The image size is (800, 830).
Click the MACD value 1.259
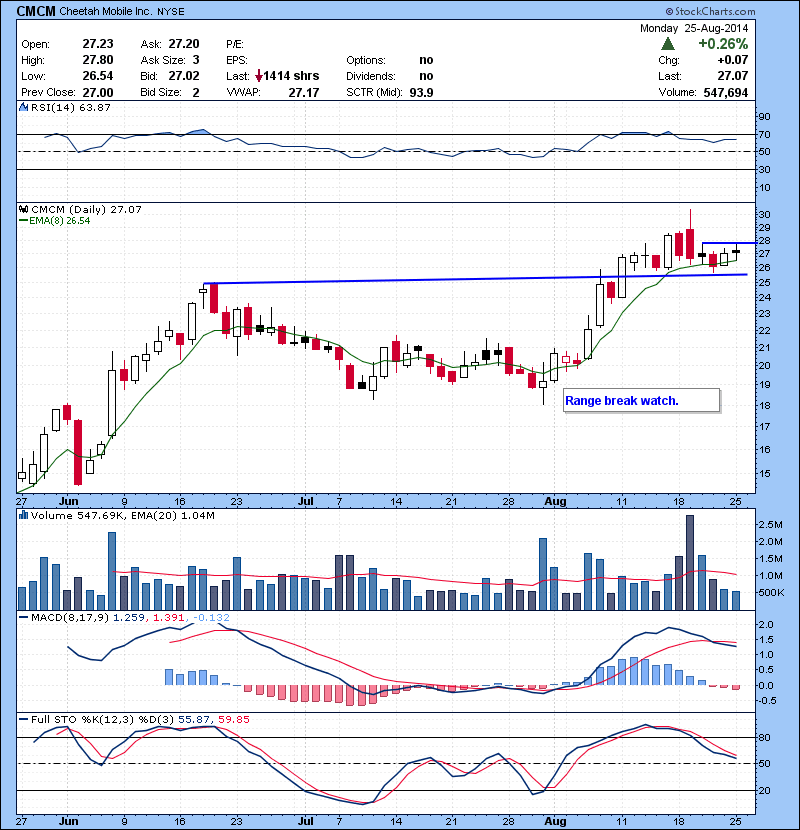(x=129, y=617)
